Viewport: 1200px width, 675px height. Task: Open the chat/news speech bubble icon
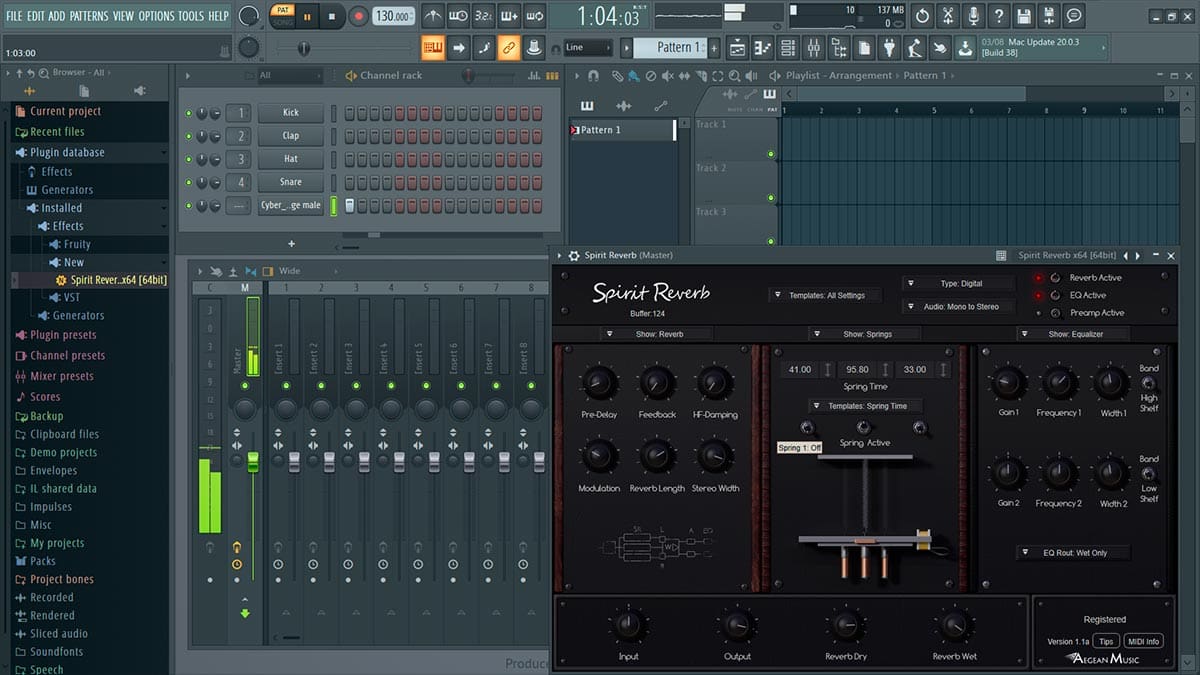tap(1073, 16)
